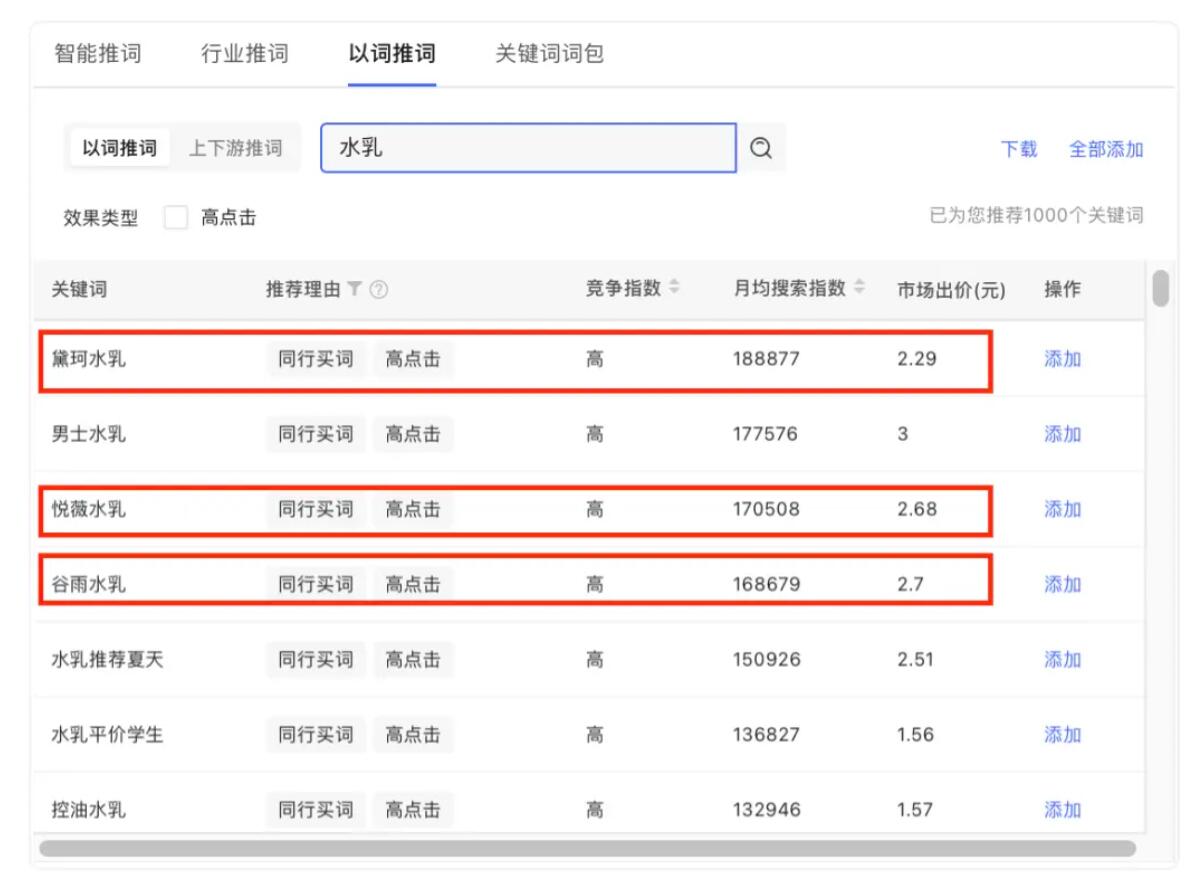This screenshot has height=888, width=1190.
Task: Click market bid value 1.56
Action: tap(915, 734)
